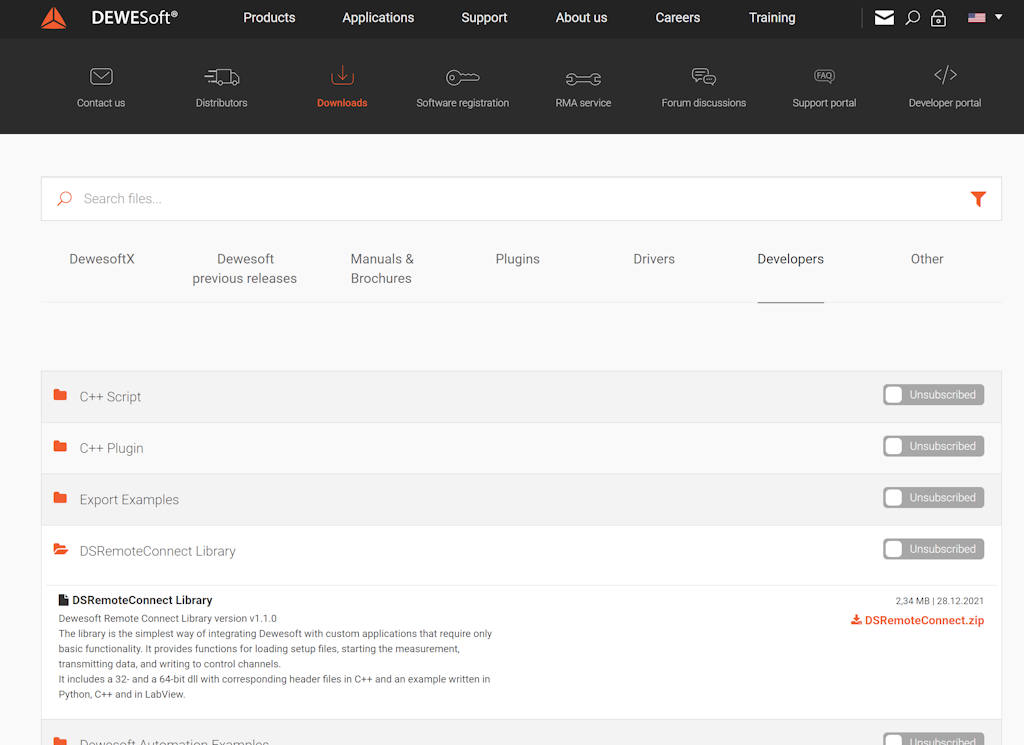Viewport: 1024px width, 745px height.
Task: Click the Developer portal label
Action: tap(945, 103)
